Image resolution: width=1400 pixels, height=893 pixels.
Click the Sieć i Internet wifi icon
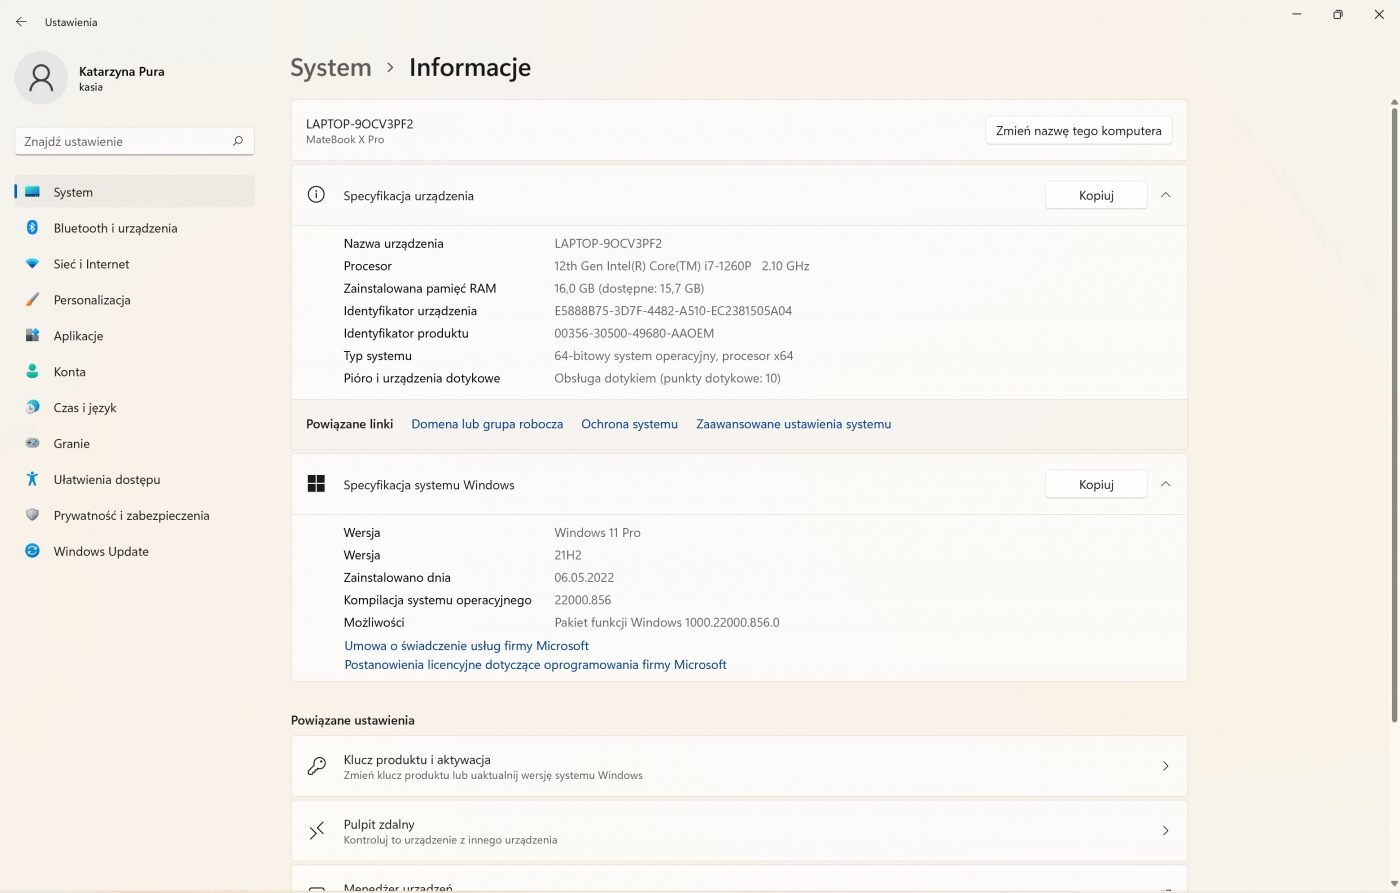(x=32, y=264)
